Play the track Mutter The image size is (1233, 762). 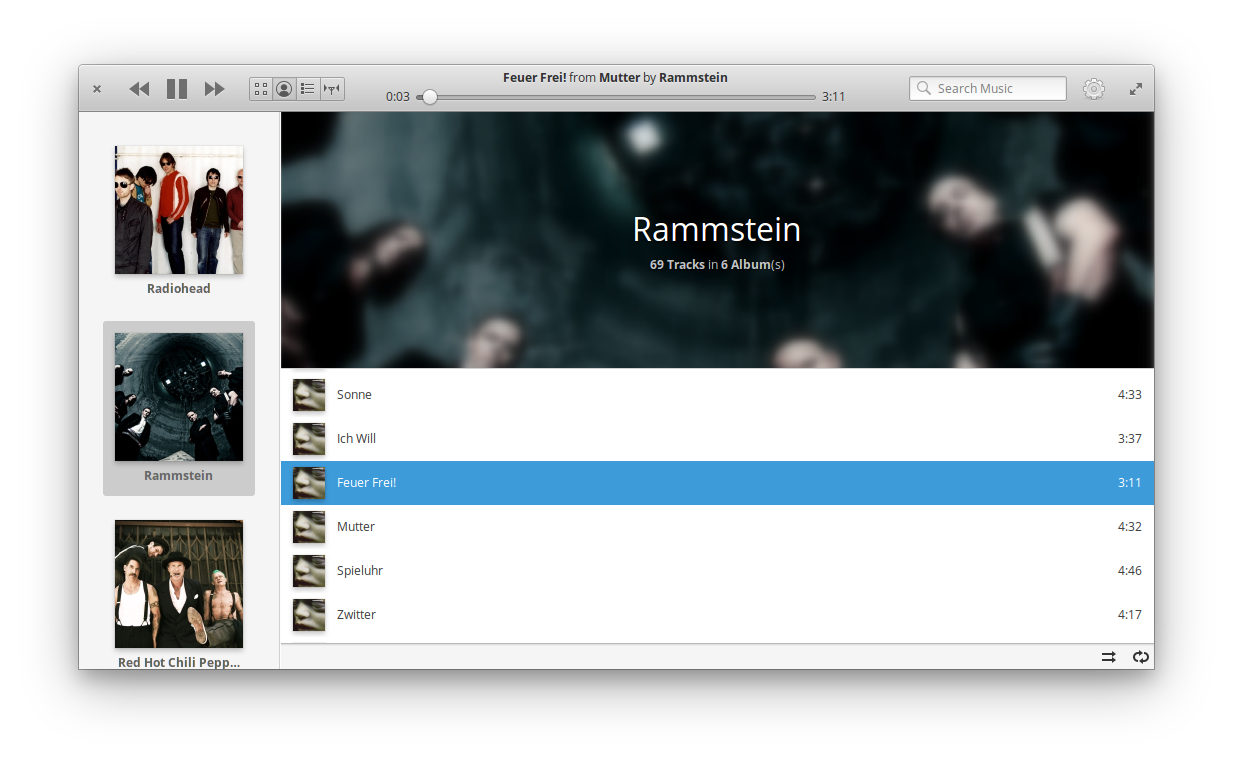click(717, 527)
